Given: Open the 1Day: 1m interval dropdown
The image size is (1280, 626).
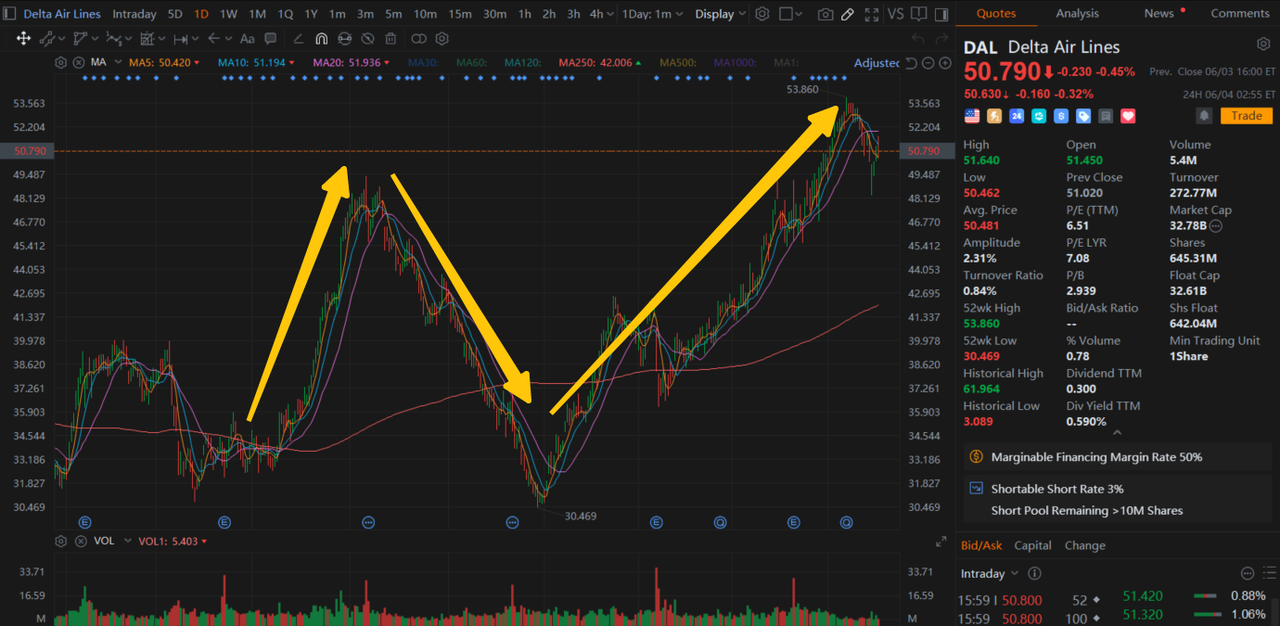Looking at the screenshot, I should [653, 14].
